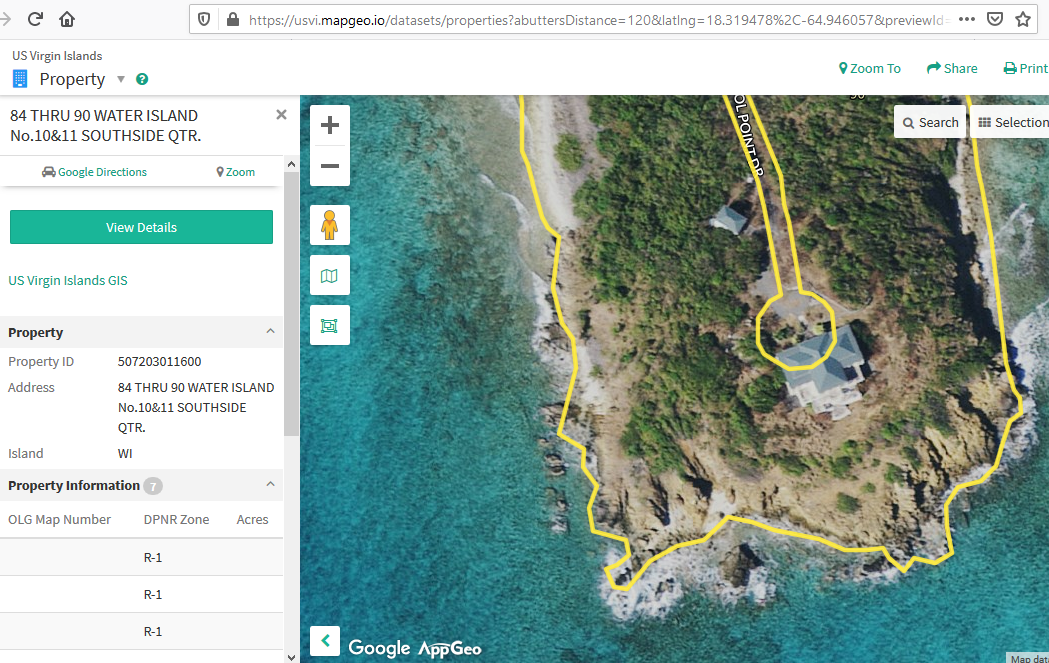View site security padlock information
This screenshot has width=1049, height=663.
(x=233, y=19)
